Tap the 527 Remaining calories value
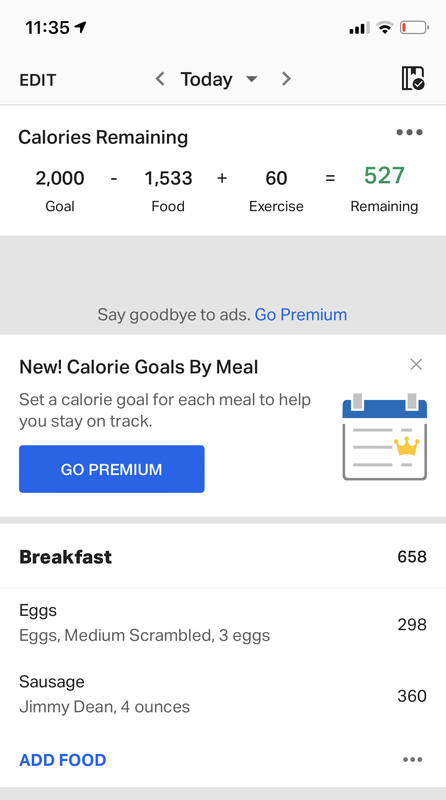The image size is (446, 800). (384, 176)
